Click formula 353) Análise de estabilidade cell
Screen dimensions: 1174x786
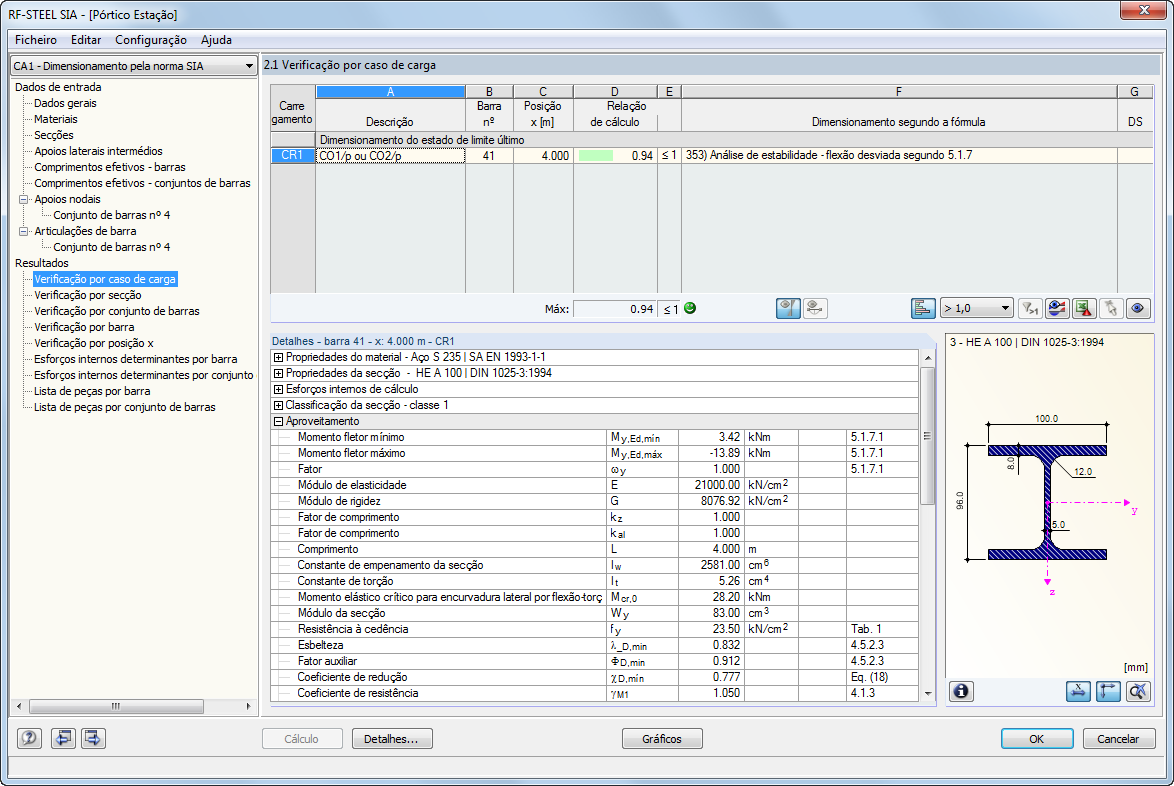[898, 156]
